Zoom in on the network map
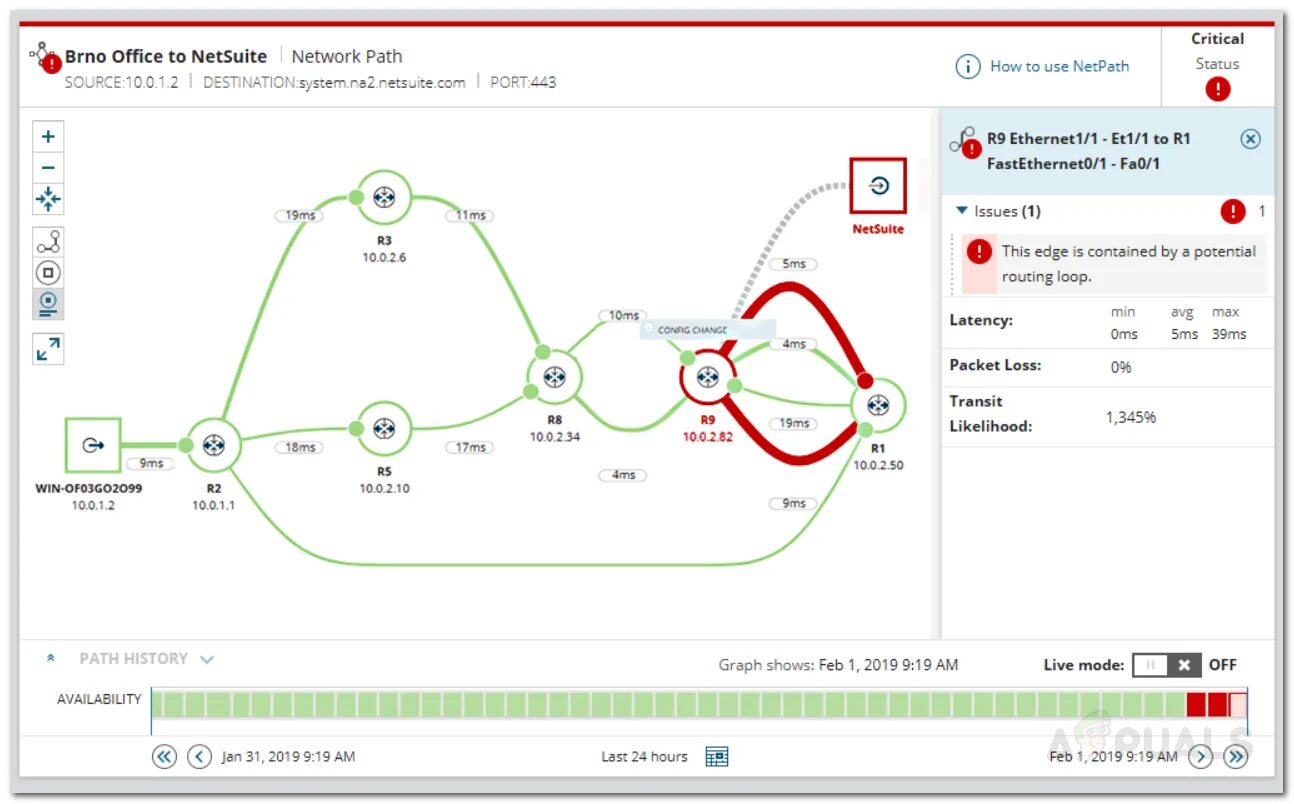Viewport: 1294px width, 804px height. [x=48, y=137]
